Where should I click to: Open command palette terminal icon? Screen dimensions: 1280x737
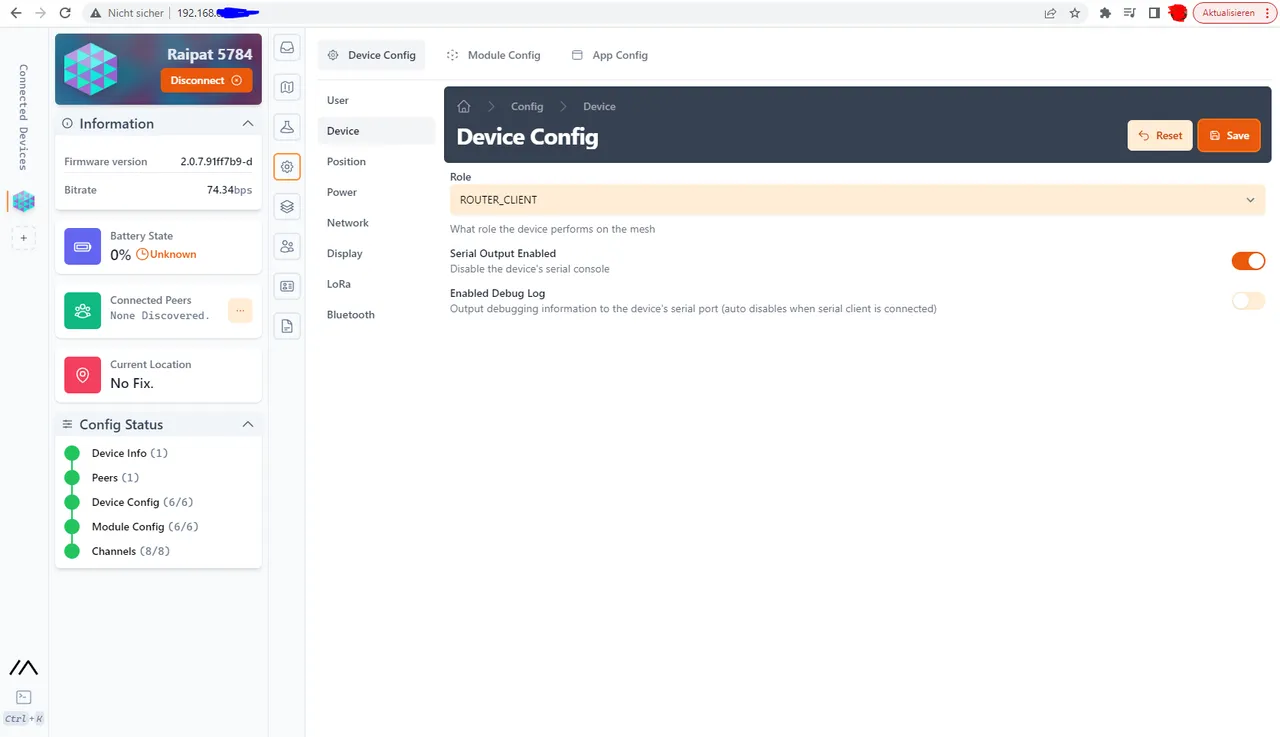pos(24,697)
